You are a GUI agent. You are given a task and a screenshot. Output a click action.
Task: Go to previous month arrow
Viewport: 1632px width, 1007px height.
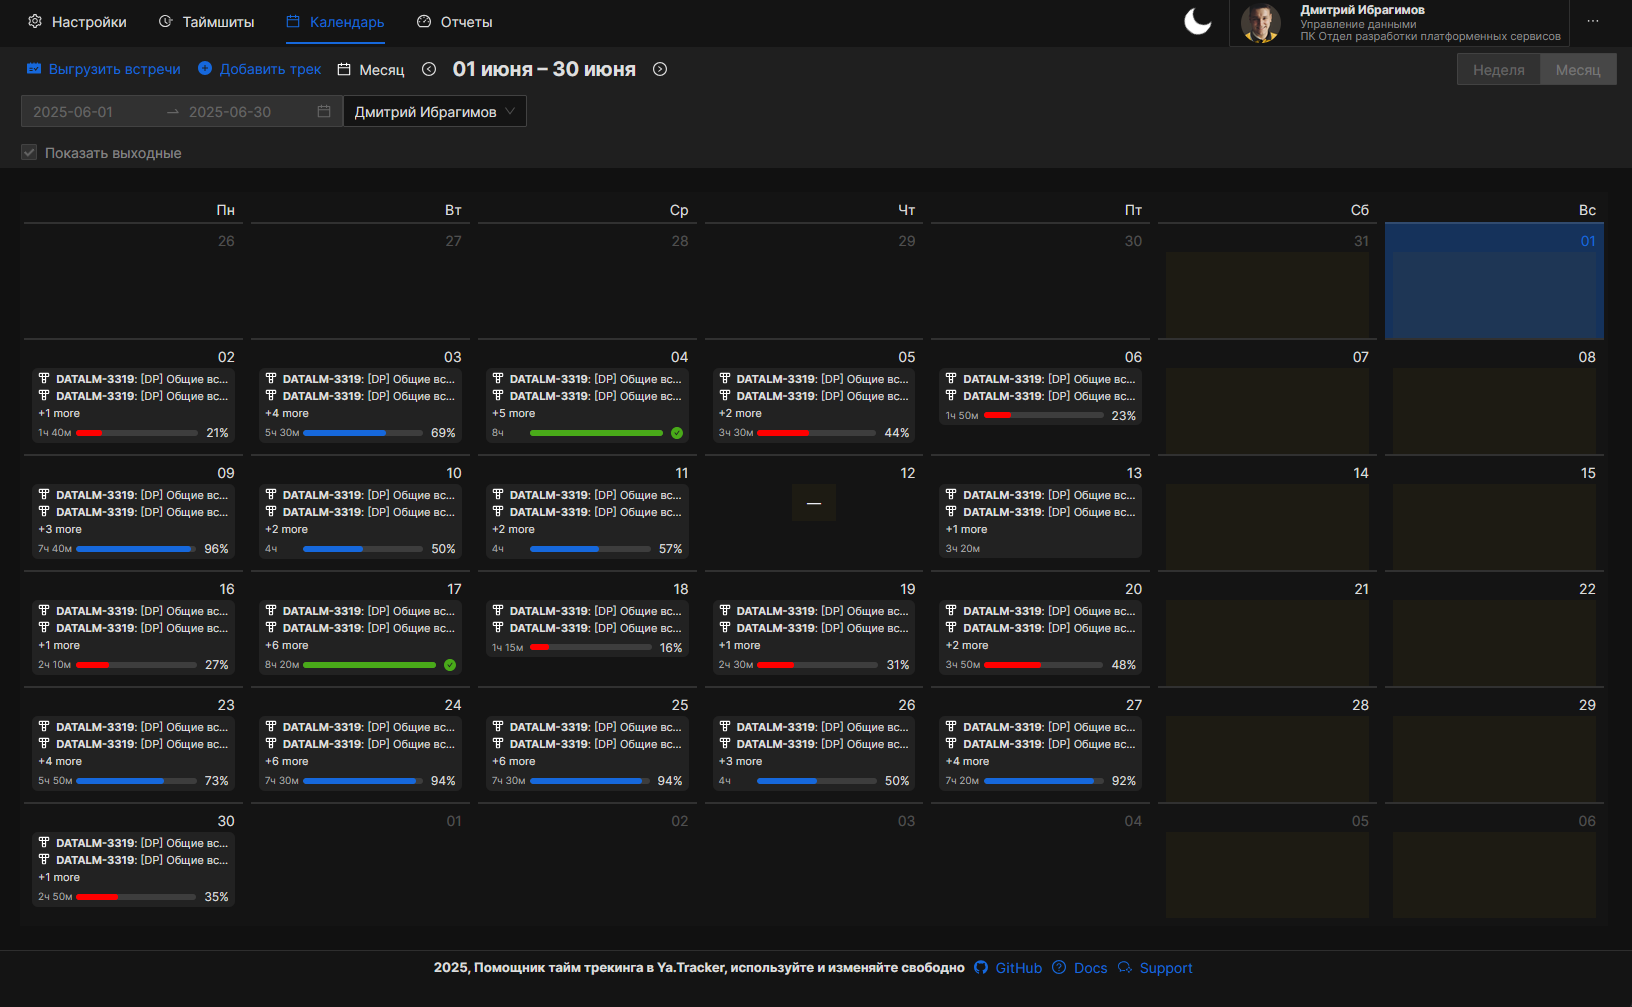[x=429, y=69]
